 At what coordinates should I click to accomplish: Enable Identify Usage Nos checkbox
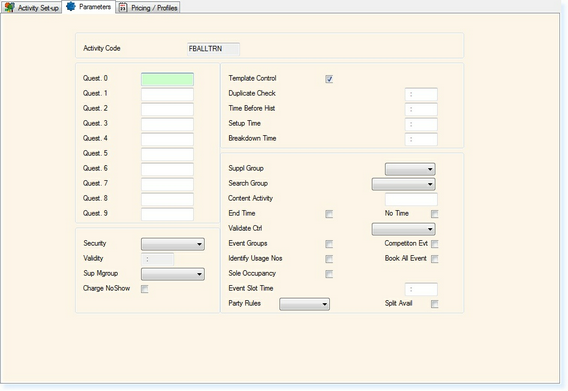[x=329, y=259]
